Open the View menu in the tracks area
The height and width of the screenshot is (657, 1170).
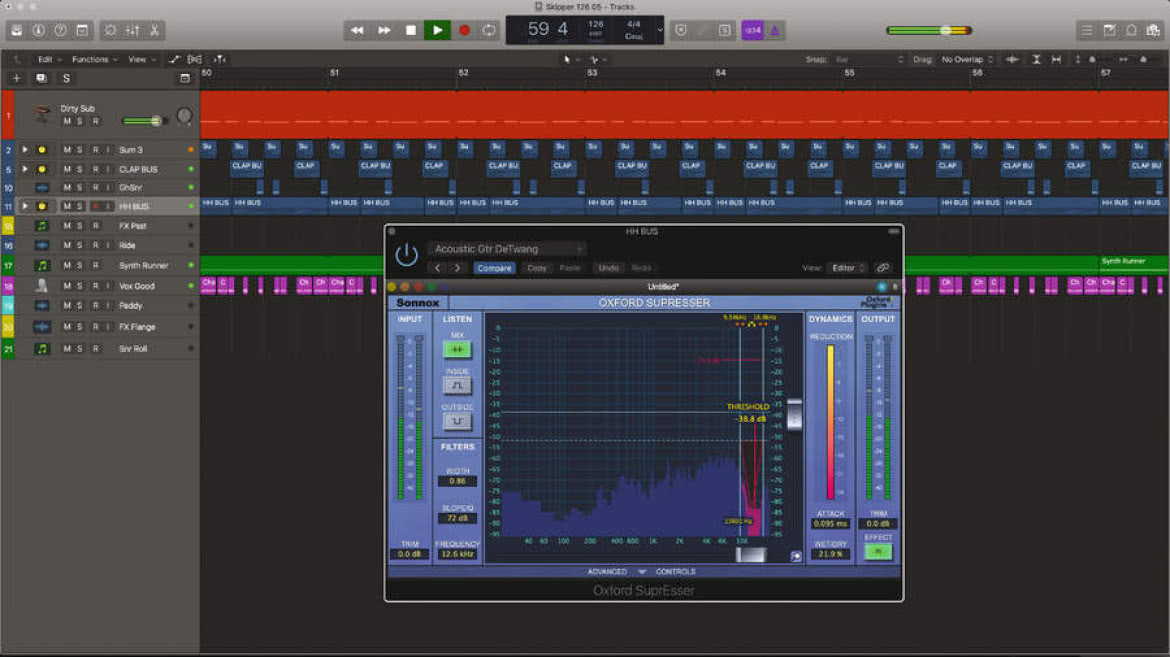point(142,60)
